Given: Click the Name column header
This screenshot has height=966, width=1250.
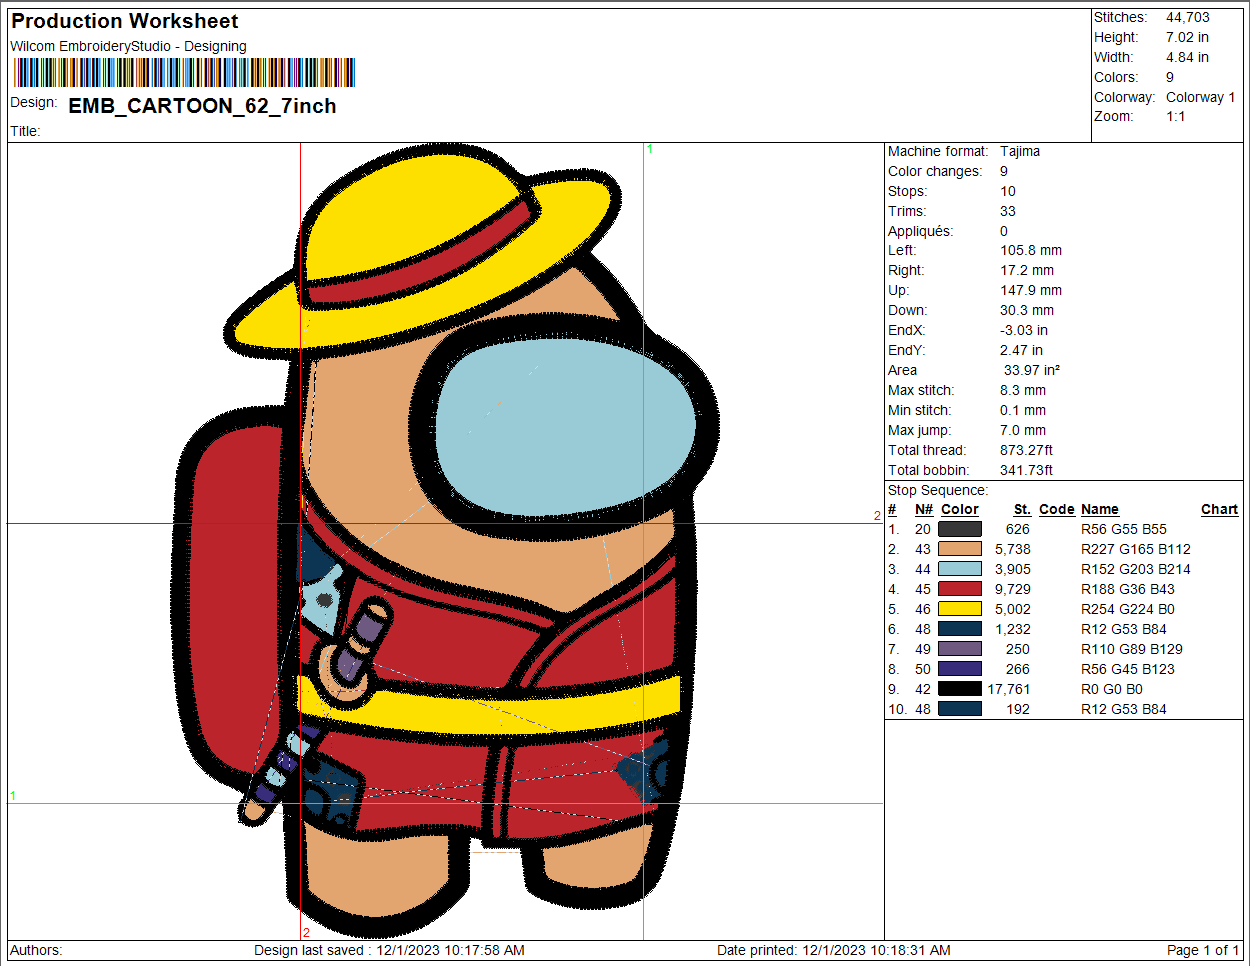Looking at the screenshot, I should click(1099, 509).
